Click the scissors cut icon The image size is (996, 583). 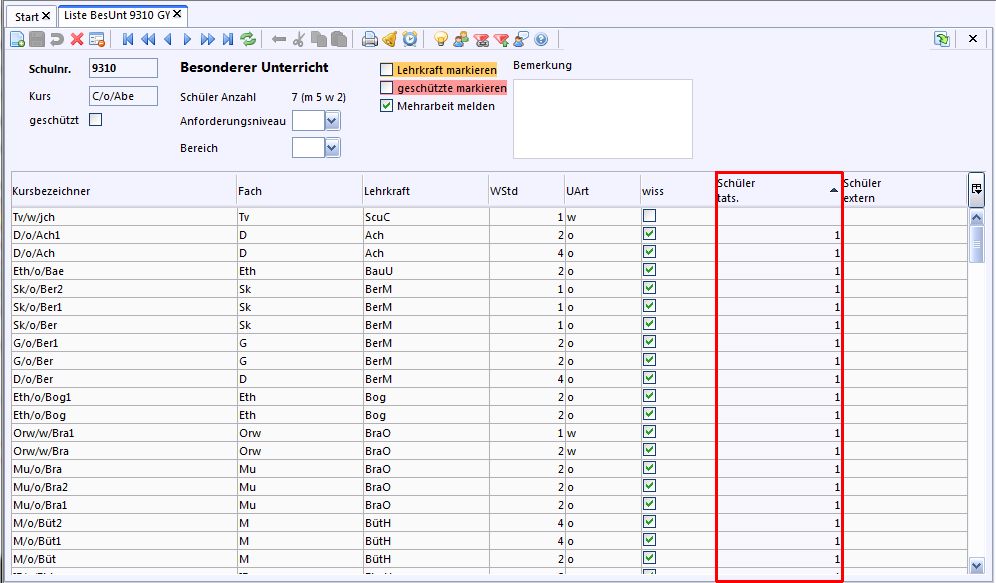pyautogui.click(x=299, y=39)
